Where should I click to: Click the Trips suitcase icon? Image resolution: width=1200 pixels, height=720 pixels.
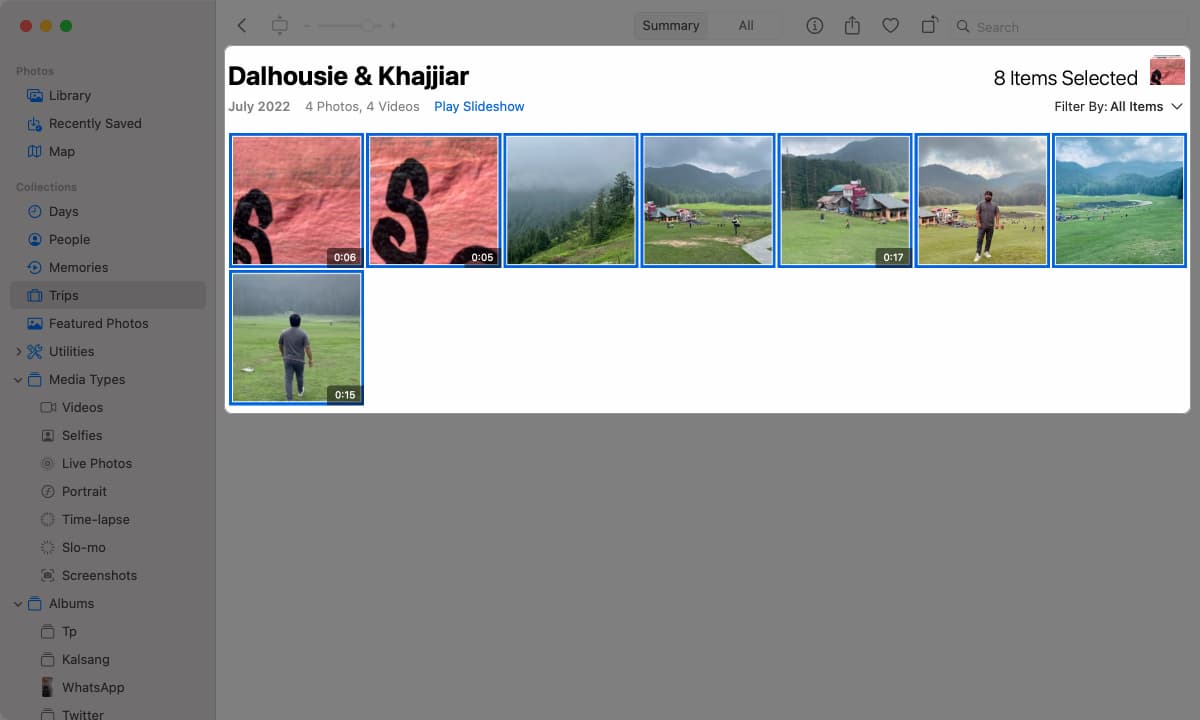[35, 296]
